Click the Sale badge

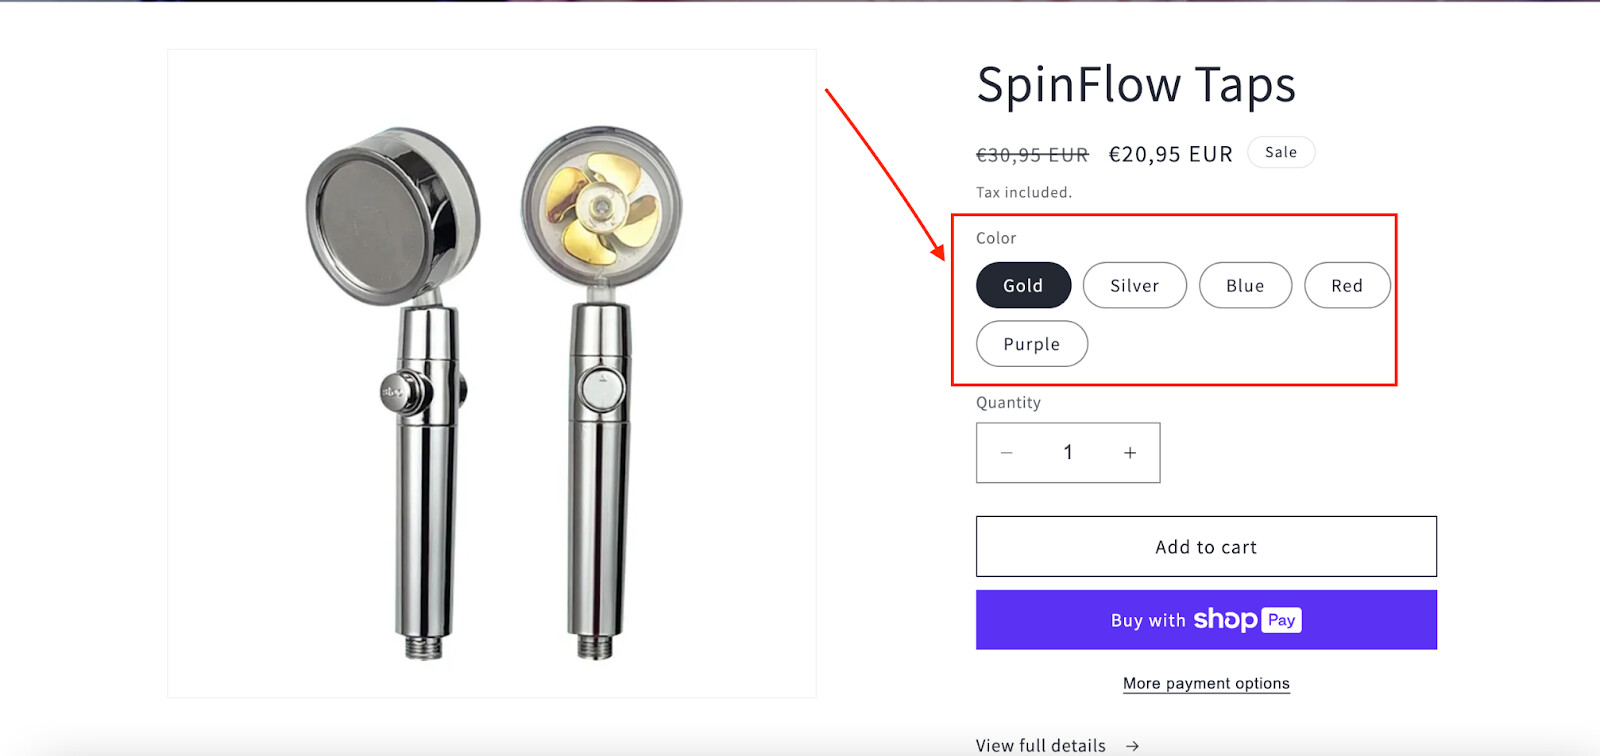click(1280, 153)
